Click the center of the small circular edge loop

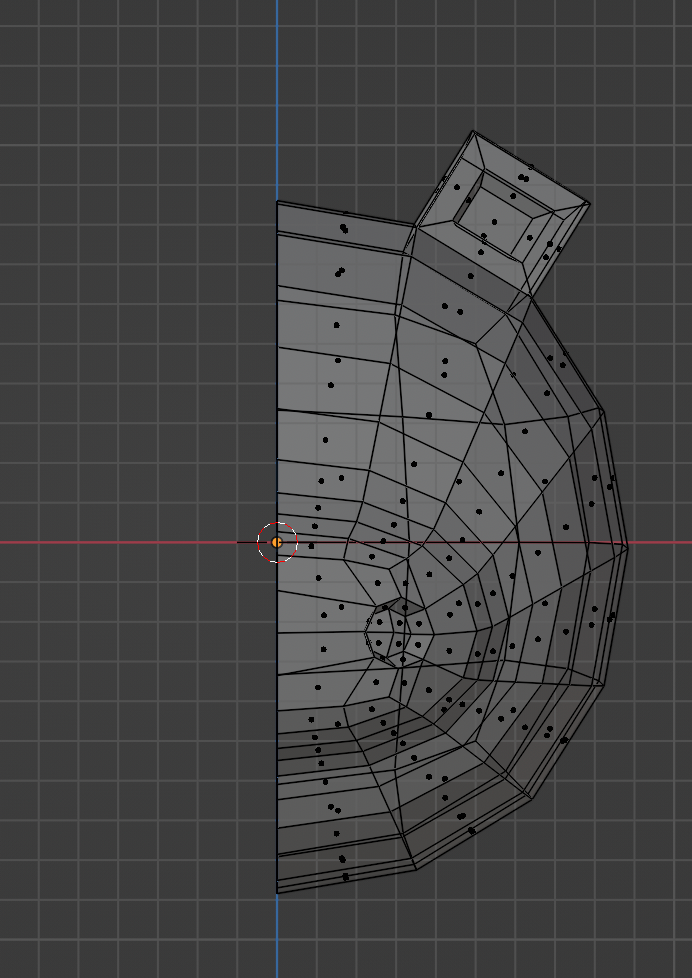pos(392,630)
